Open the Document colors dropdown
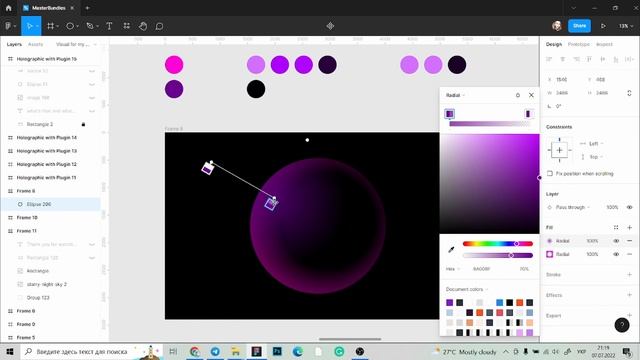 [467, 289]
